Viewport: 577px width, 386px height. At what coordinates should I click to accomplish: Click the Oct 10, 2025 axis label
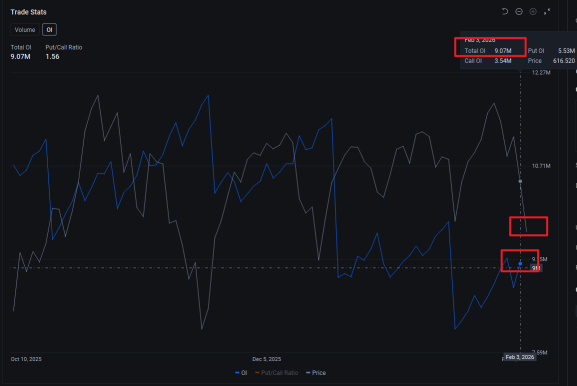(26, 359)
